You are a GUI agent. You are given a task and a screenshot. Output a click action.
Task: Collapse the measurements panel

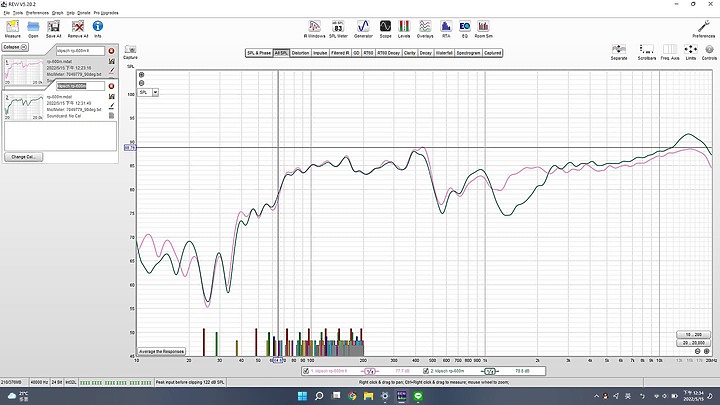[15, 47]
